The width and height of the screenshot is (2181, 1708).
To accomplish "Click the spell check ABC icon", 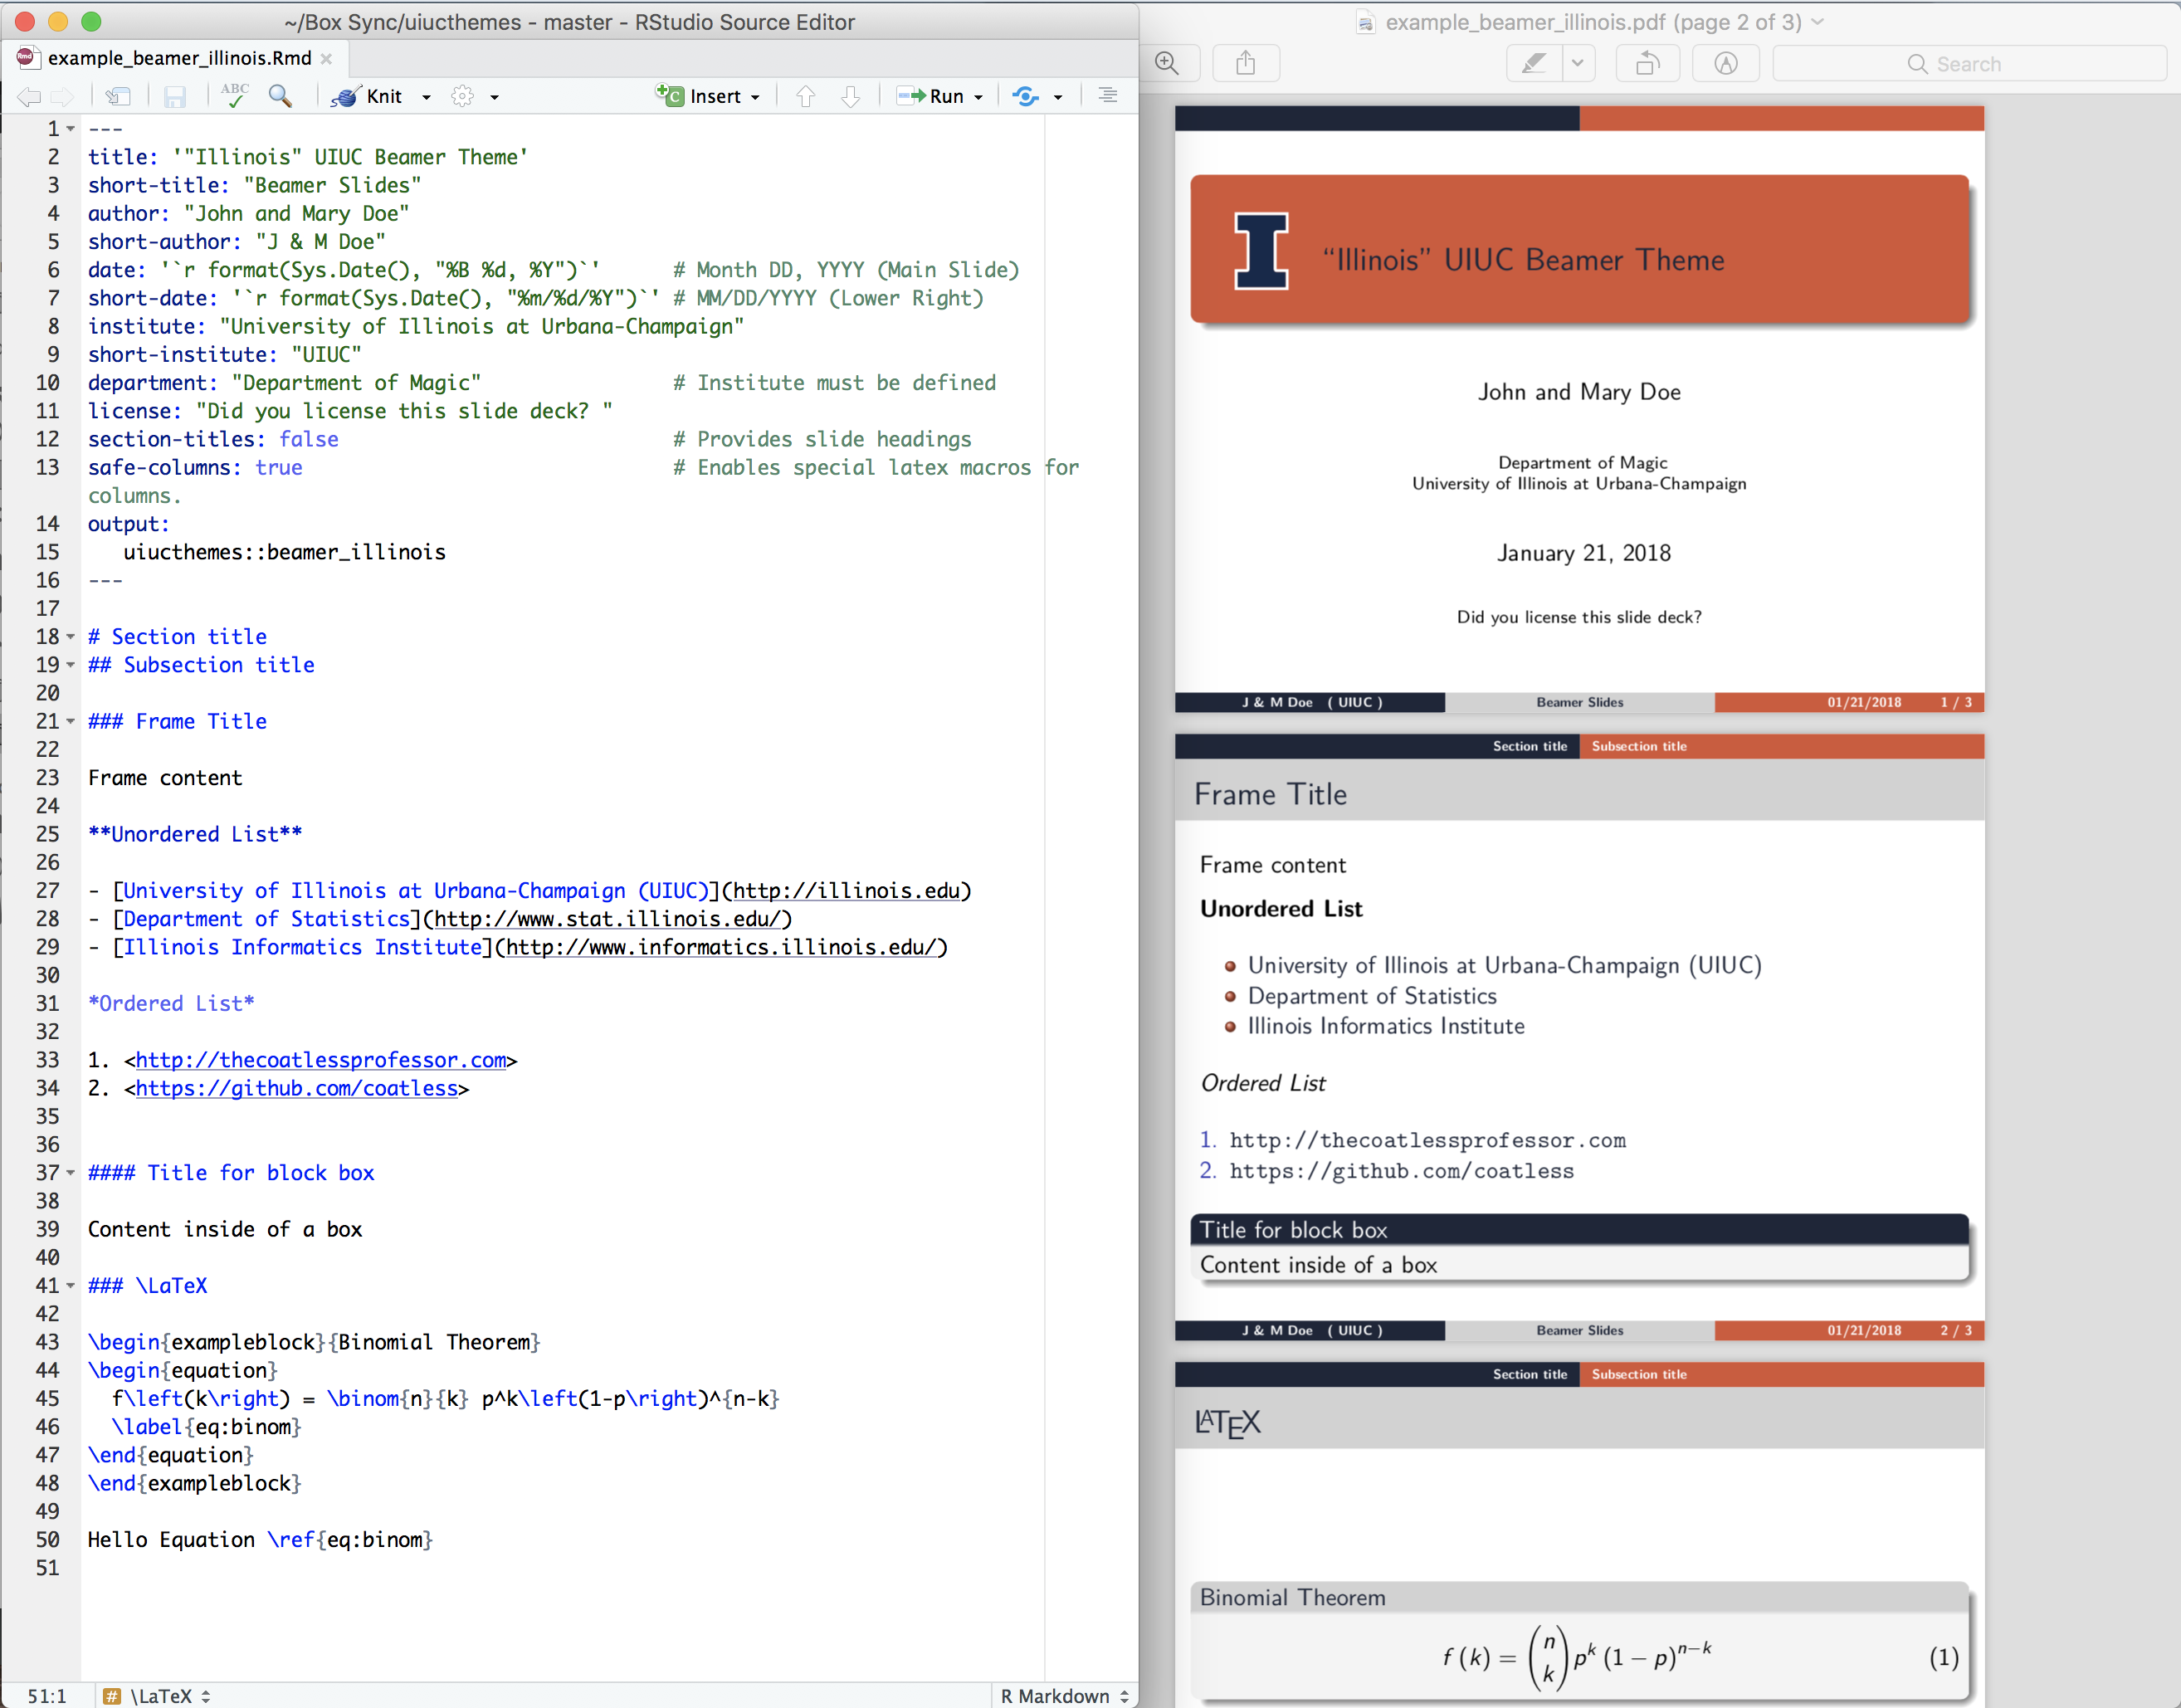I will click(235, 96).
